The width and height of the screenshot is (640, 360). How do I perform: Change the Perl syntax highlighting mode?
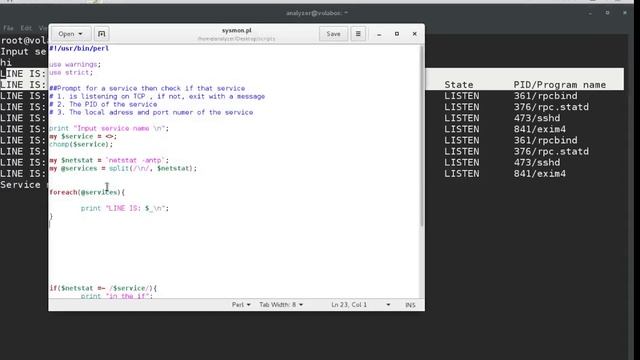click(x=241, y=305)
